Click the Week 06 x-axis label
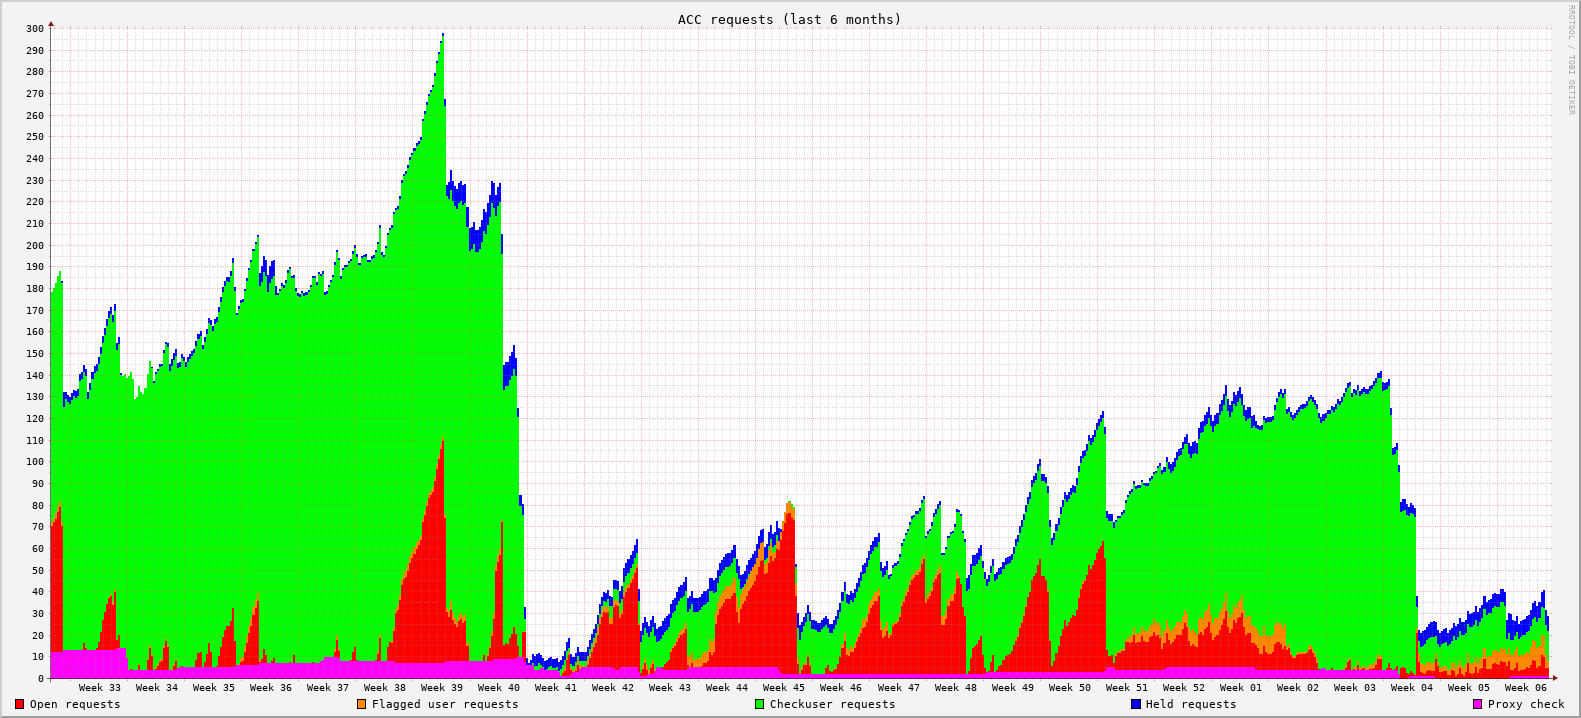The image size is (1581, 718). click(x=1525, y=687)
